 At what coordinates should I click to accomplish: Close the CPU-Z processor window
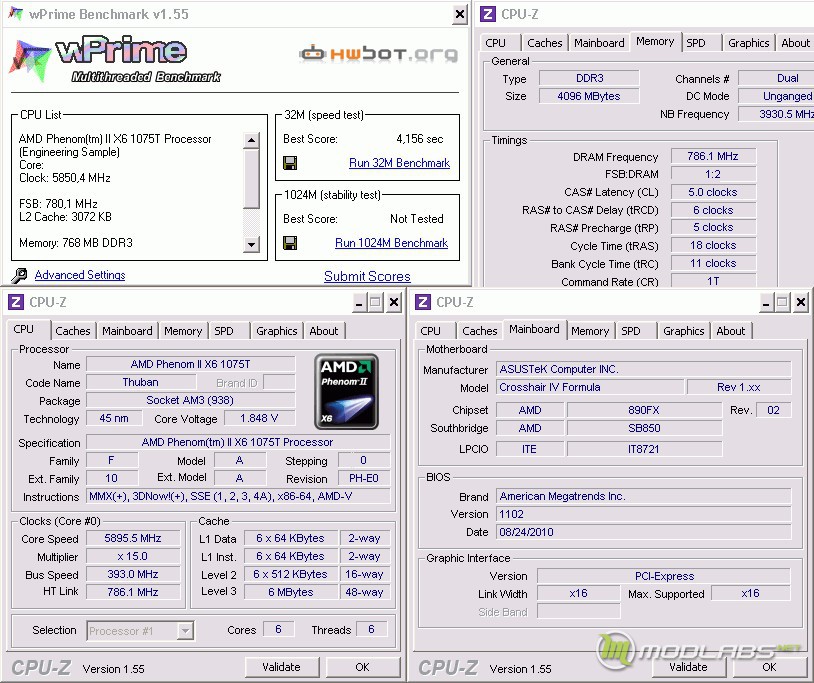(394, 302)
